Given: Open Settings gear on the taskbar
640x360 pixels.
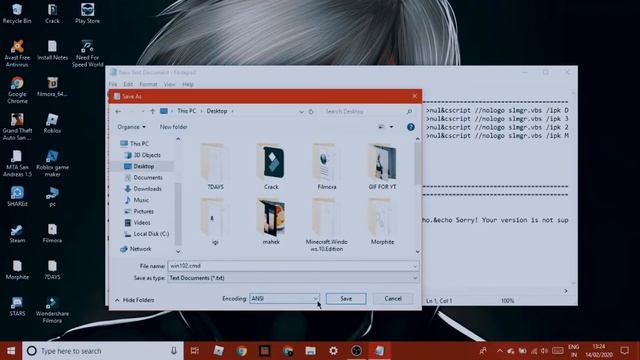Looking at the screenshot, I should (333, 351).
